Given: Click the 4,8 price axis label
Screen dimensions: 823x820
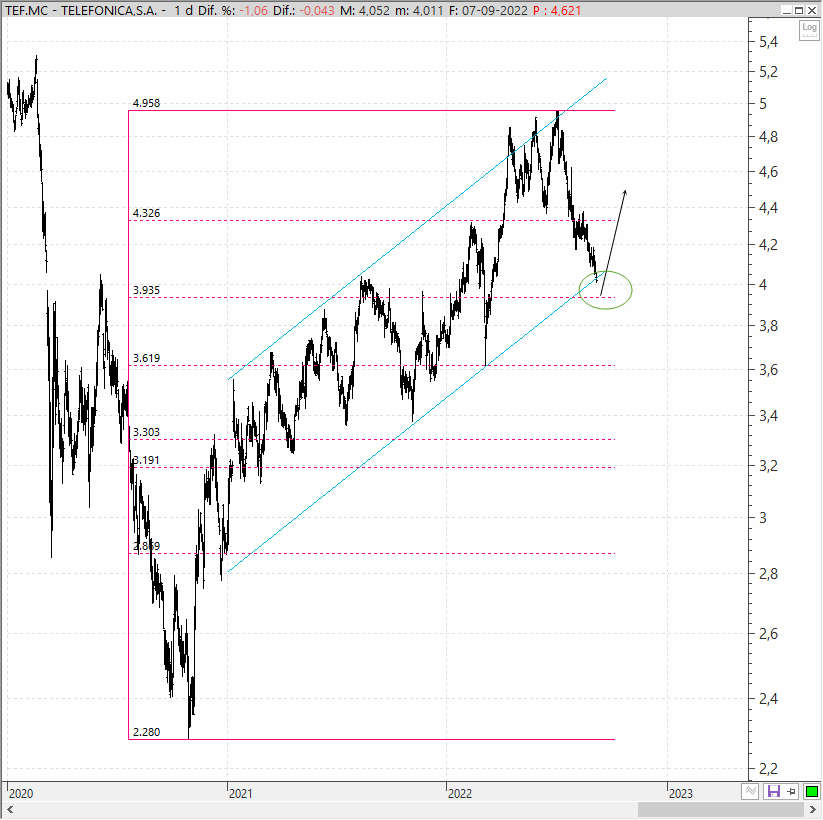Looking at the screenshot, I should 768,137.
